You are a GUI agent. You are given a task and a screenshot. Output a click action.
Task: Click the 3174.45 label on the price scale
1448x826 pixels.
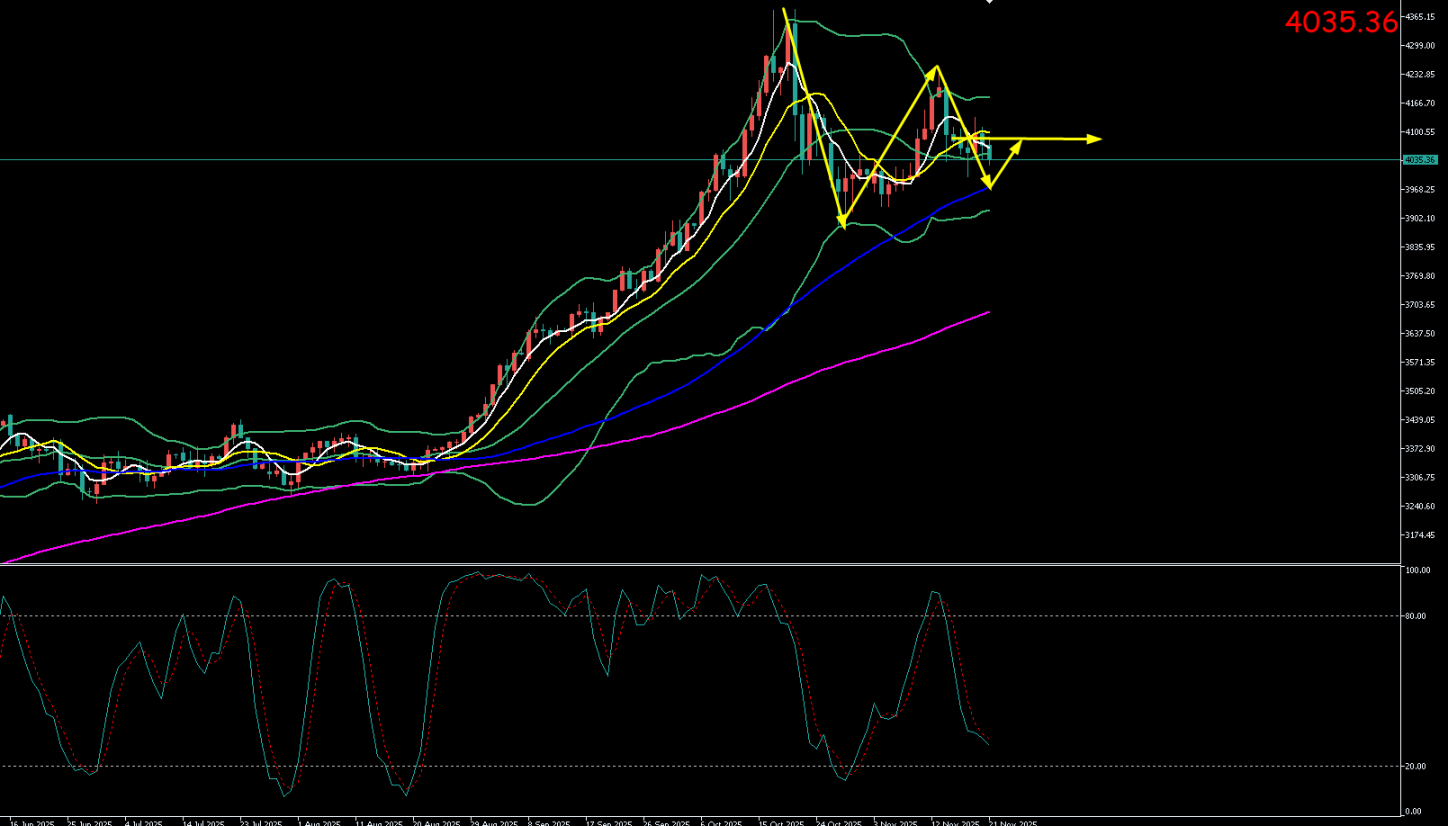pyautogui.click(x=1420, y=535)
